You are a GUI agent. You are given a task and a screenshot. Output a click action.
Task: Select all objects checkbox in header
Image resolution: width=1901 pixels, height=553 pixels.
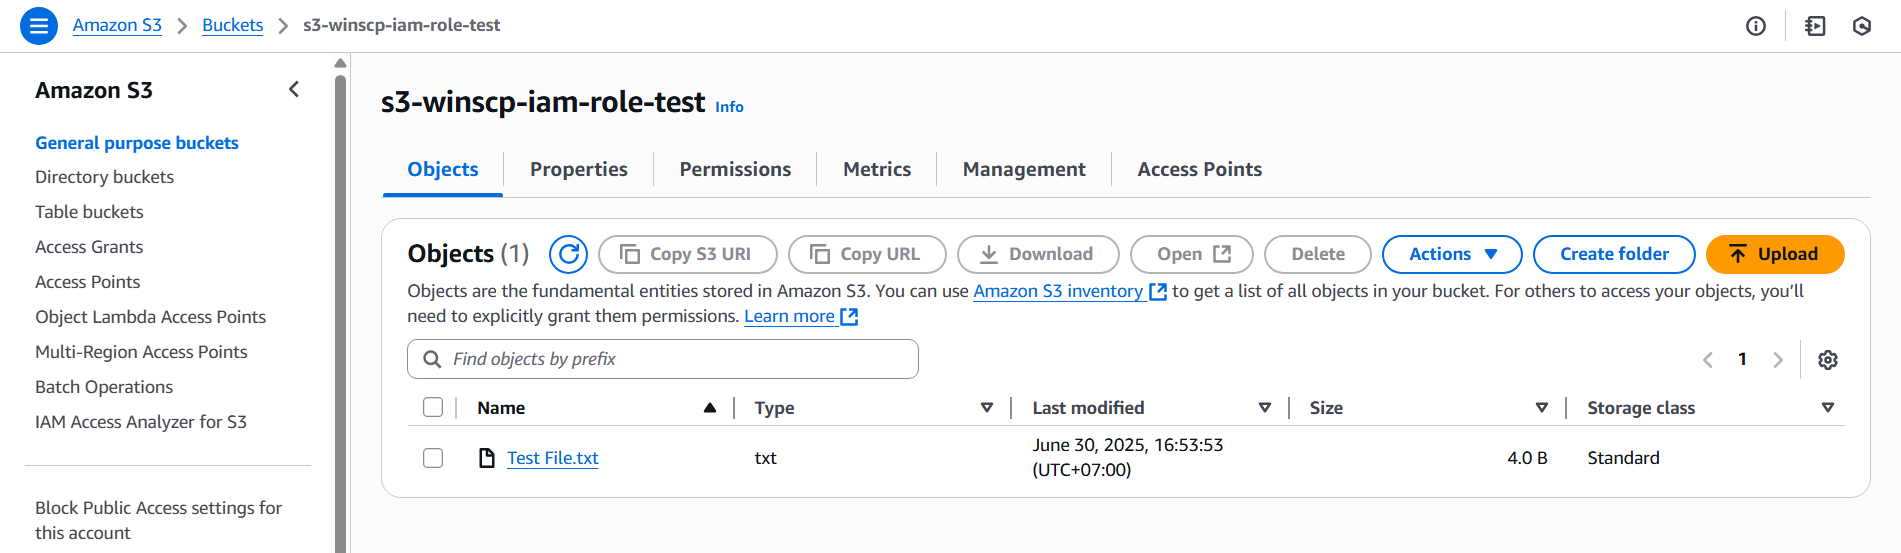point(433,407)
